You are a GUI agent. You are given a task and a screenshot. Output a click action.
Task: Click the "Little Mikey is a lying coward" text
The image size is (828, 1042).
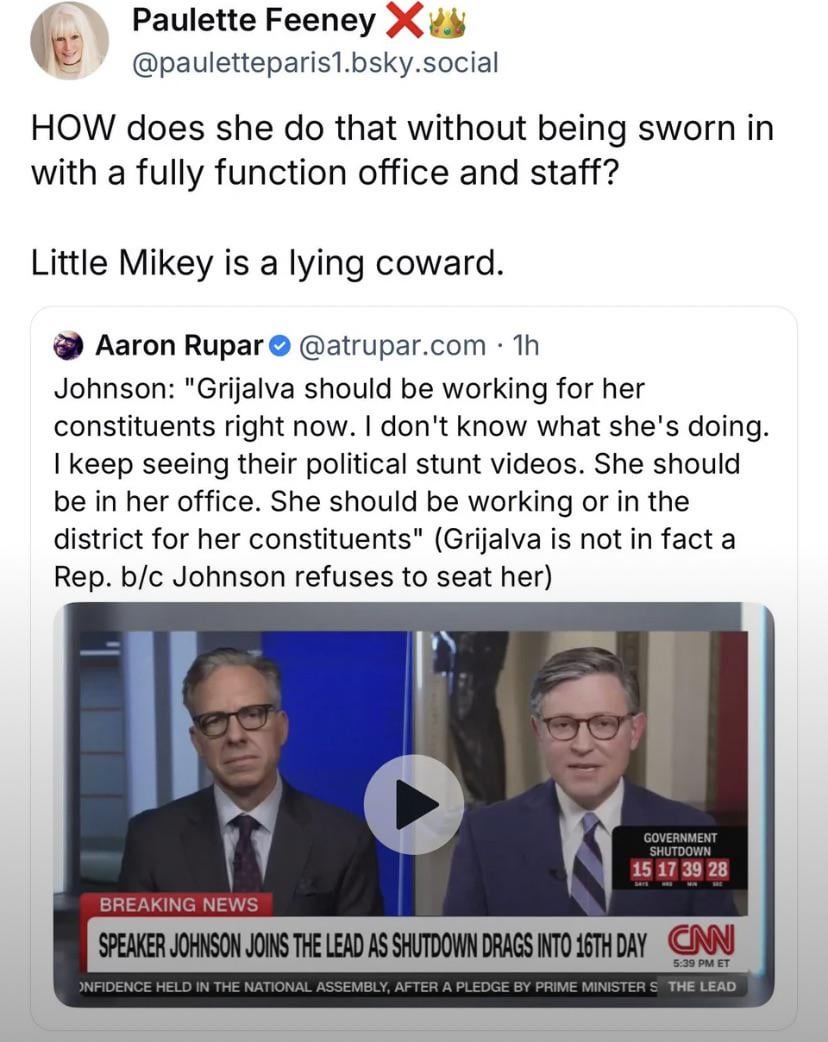click(x=268, y=262)
